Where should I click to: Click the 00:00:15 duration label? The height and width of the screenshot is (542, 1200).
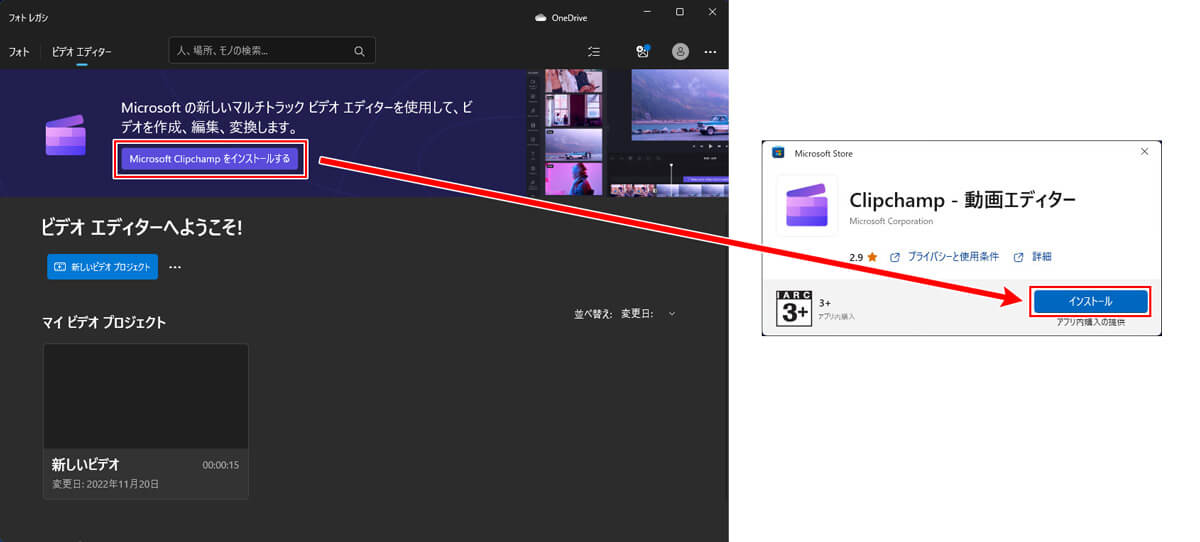click(x=221, y=465)
